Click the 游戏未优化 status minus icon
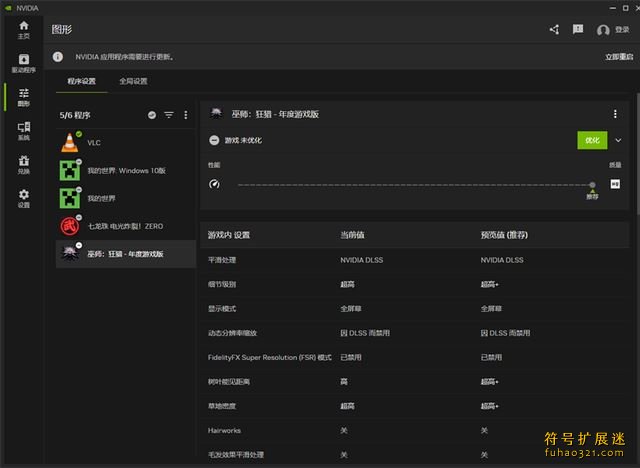Screen dimensions: 640x468 214,140
